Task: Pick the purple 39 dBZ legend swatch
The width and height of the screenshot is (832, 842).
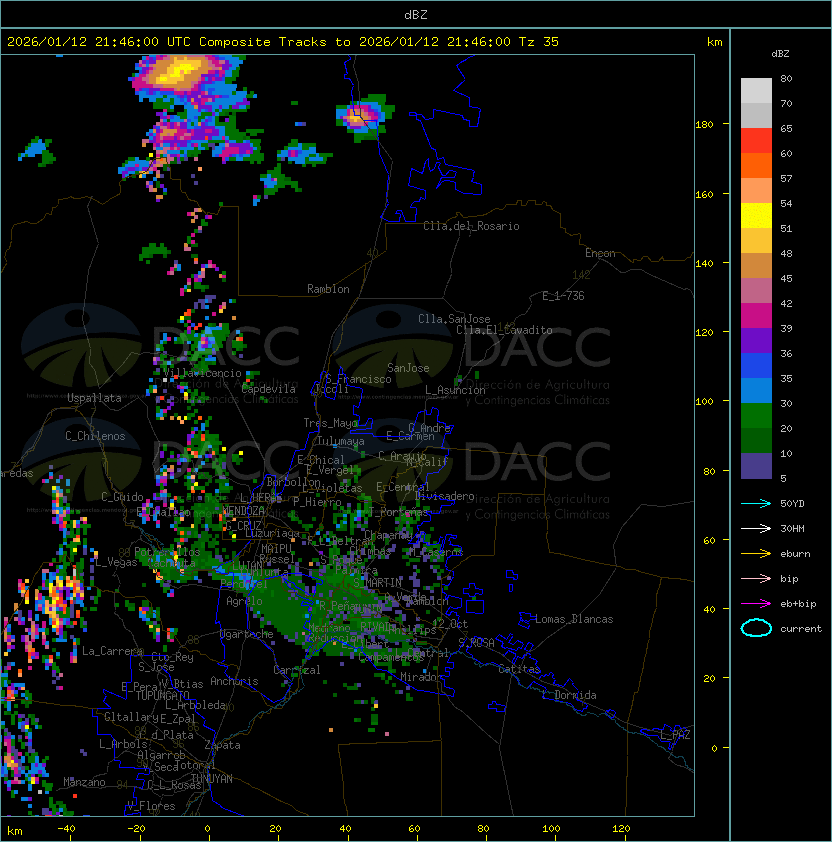Action: click(x=756, y=340)
